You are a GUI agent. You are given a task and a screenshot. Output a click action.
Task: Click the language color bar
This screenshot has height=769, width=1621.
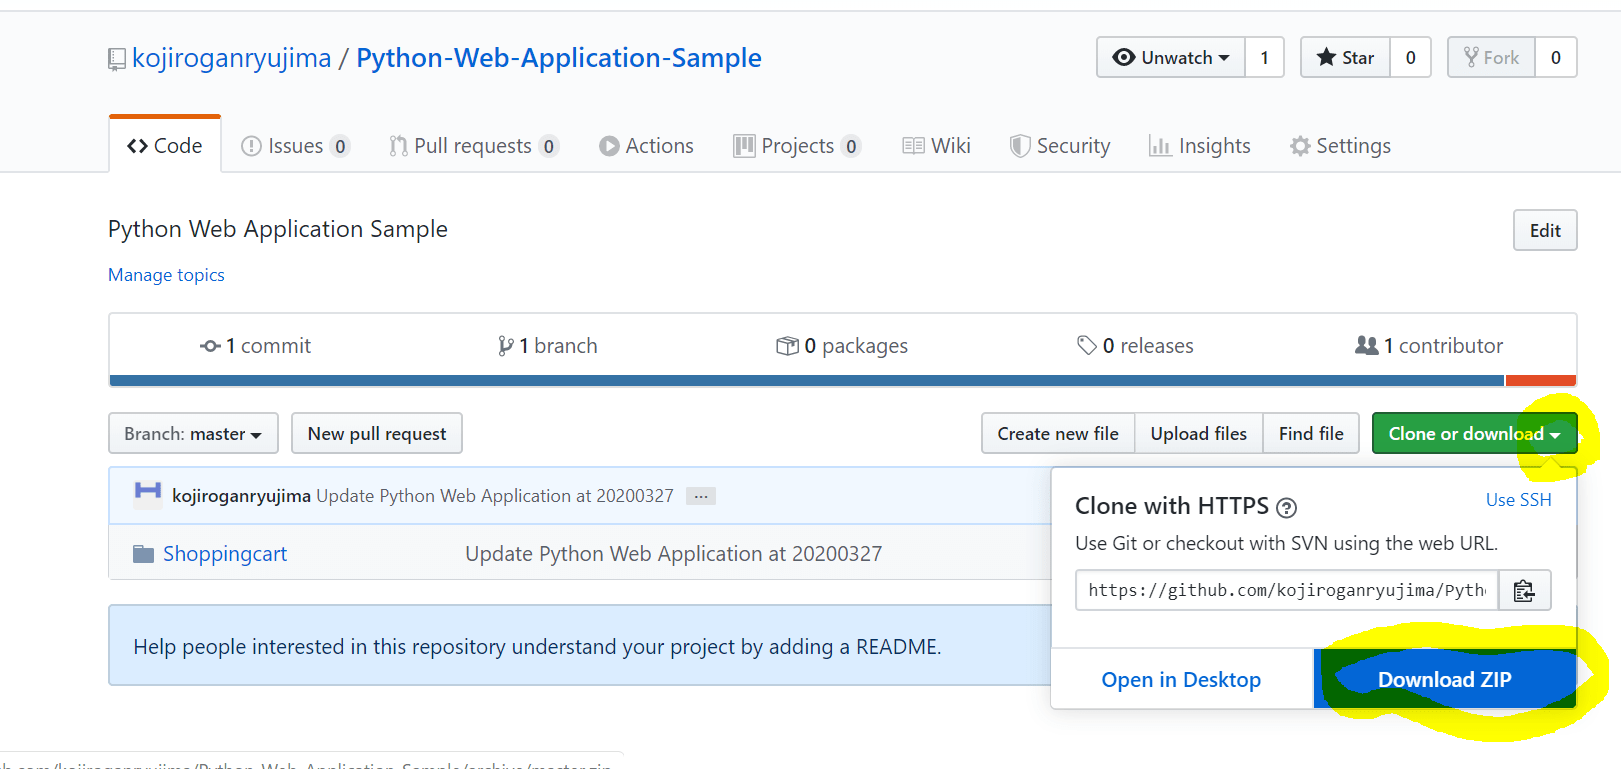(x=843, y=380)
